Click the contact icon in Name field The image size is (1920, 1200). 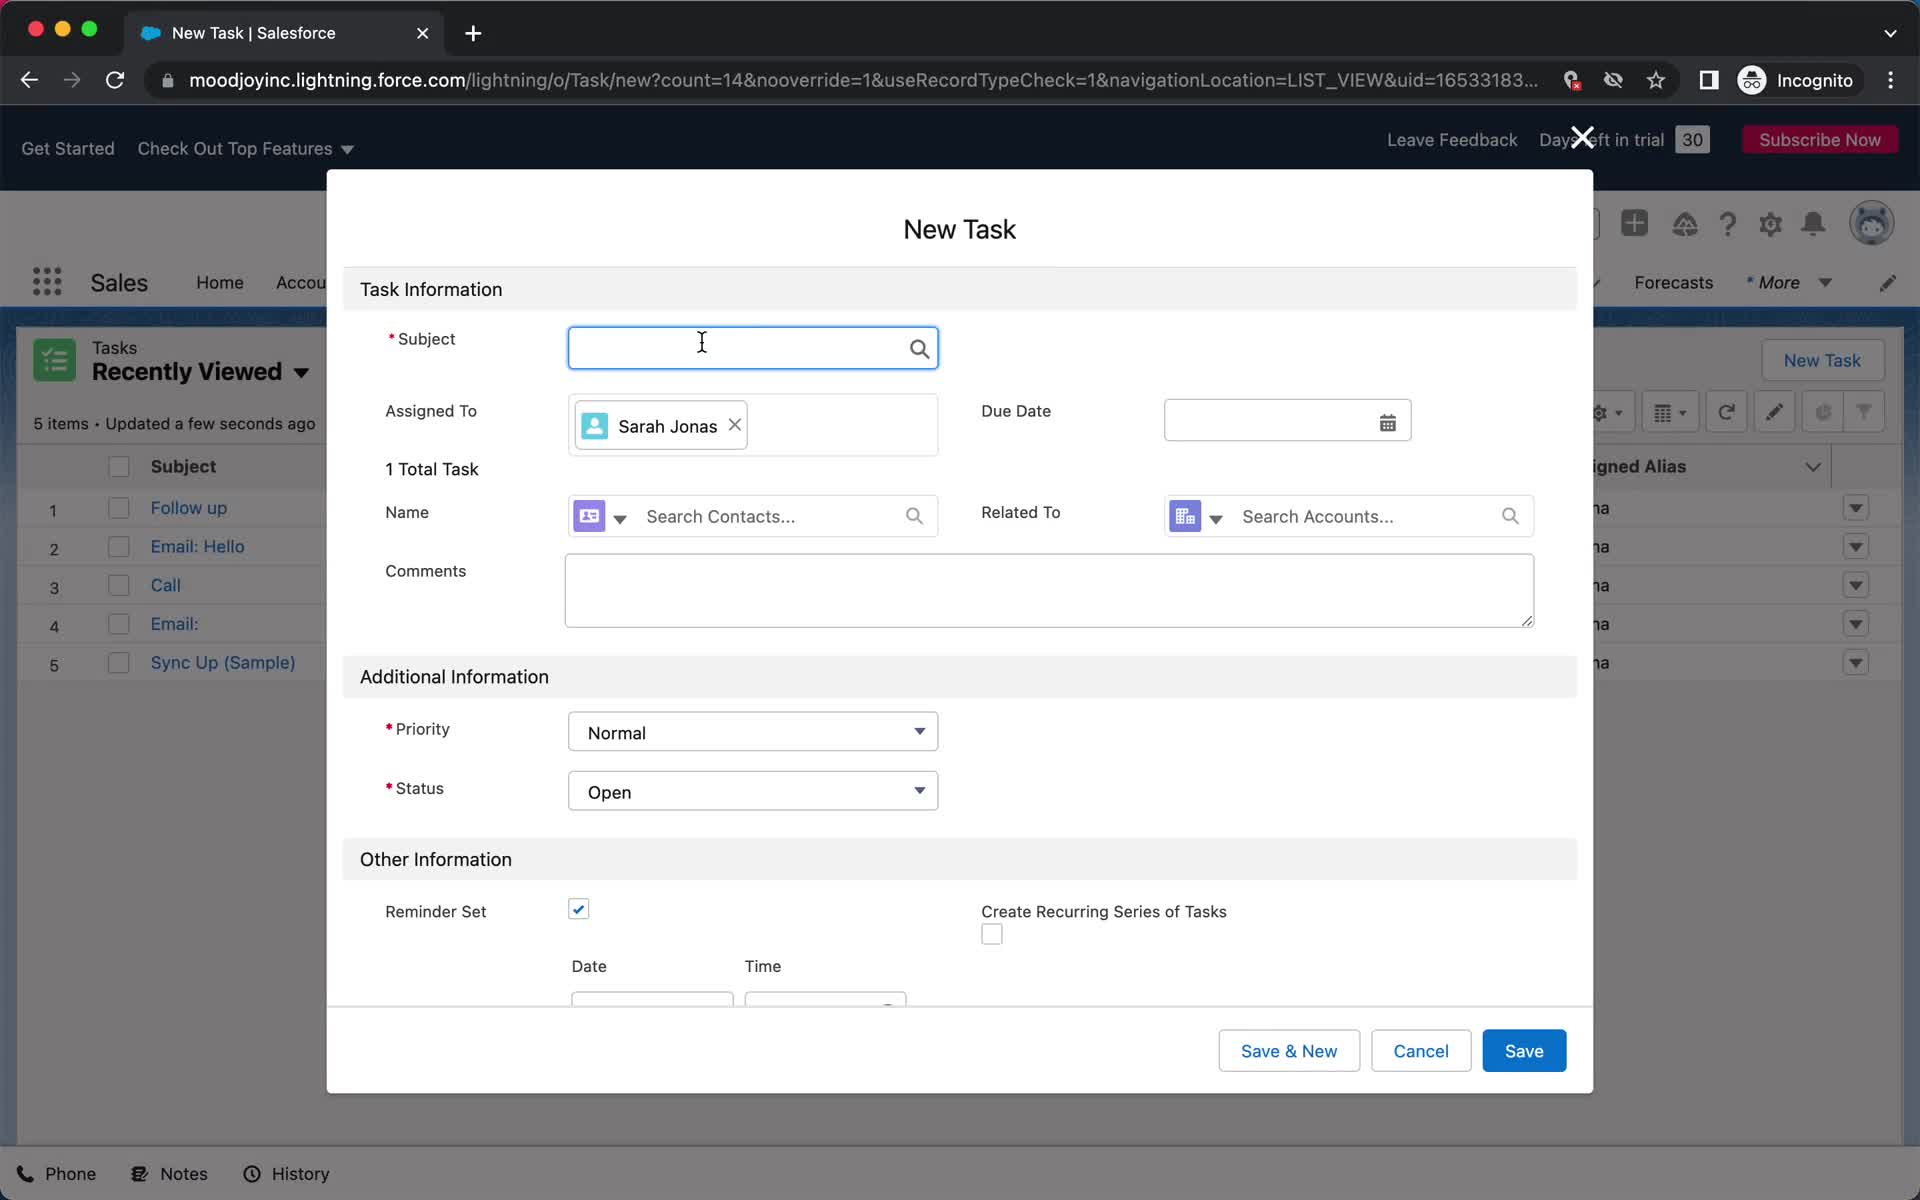[589, 516]
